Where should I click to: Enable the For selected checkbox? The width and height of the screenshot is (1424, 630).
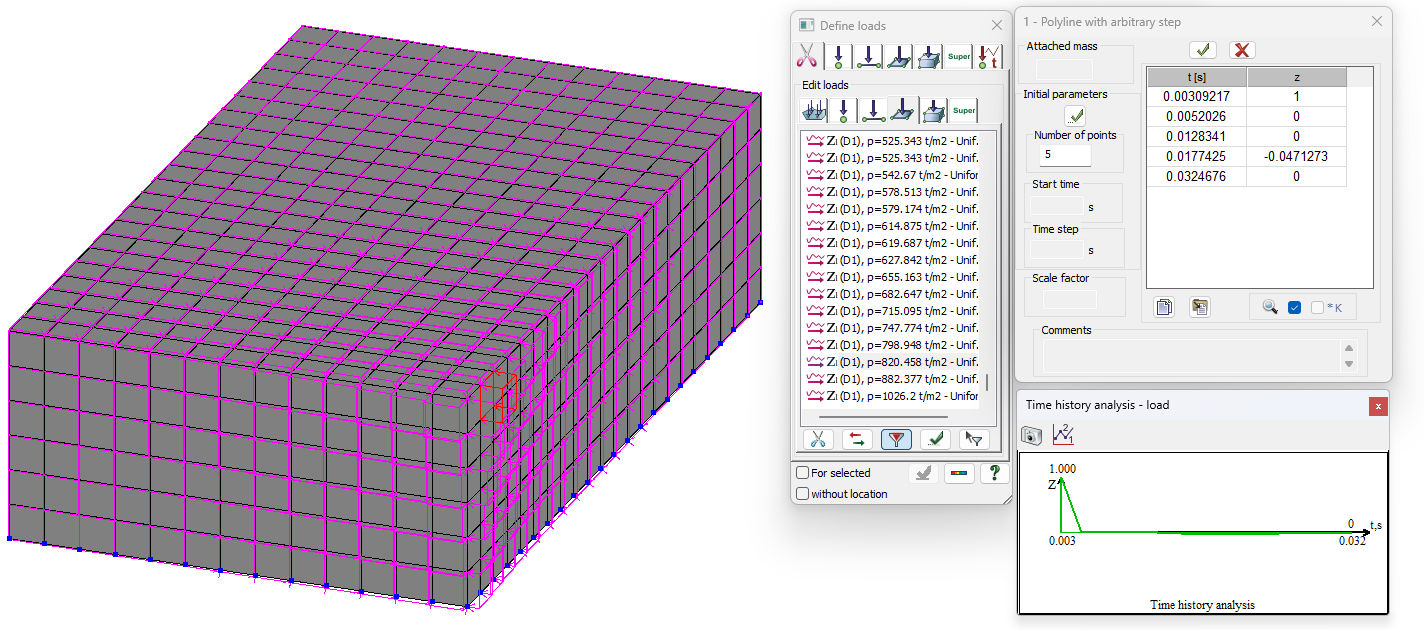802,473
